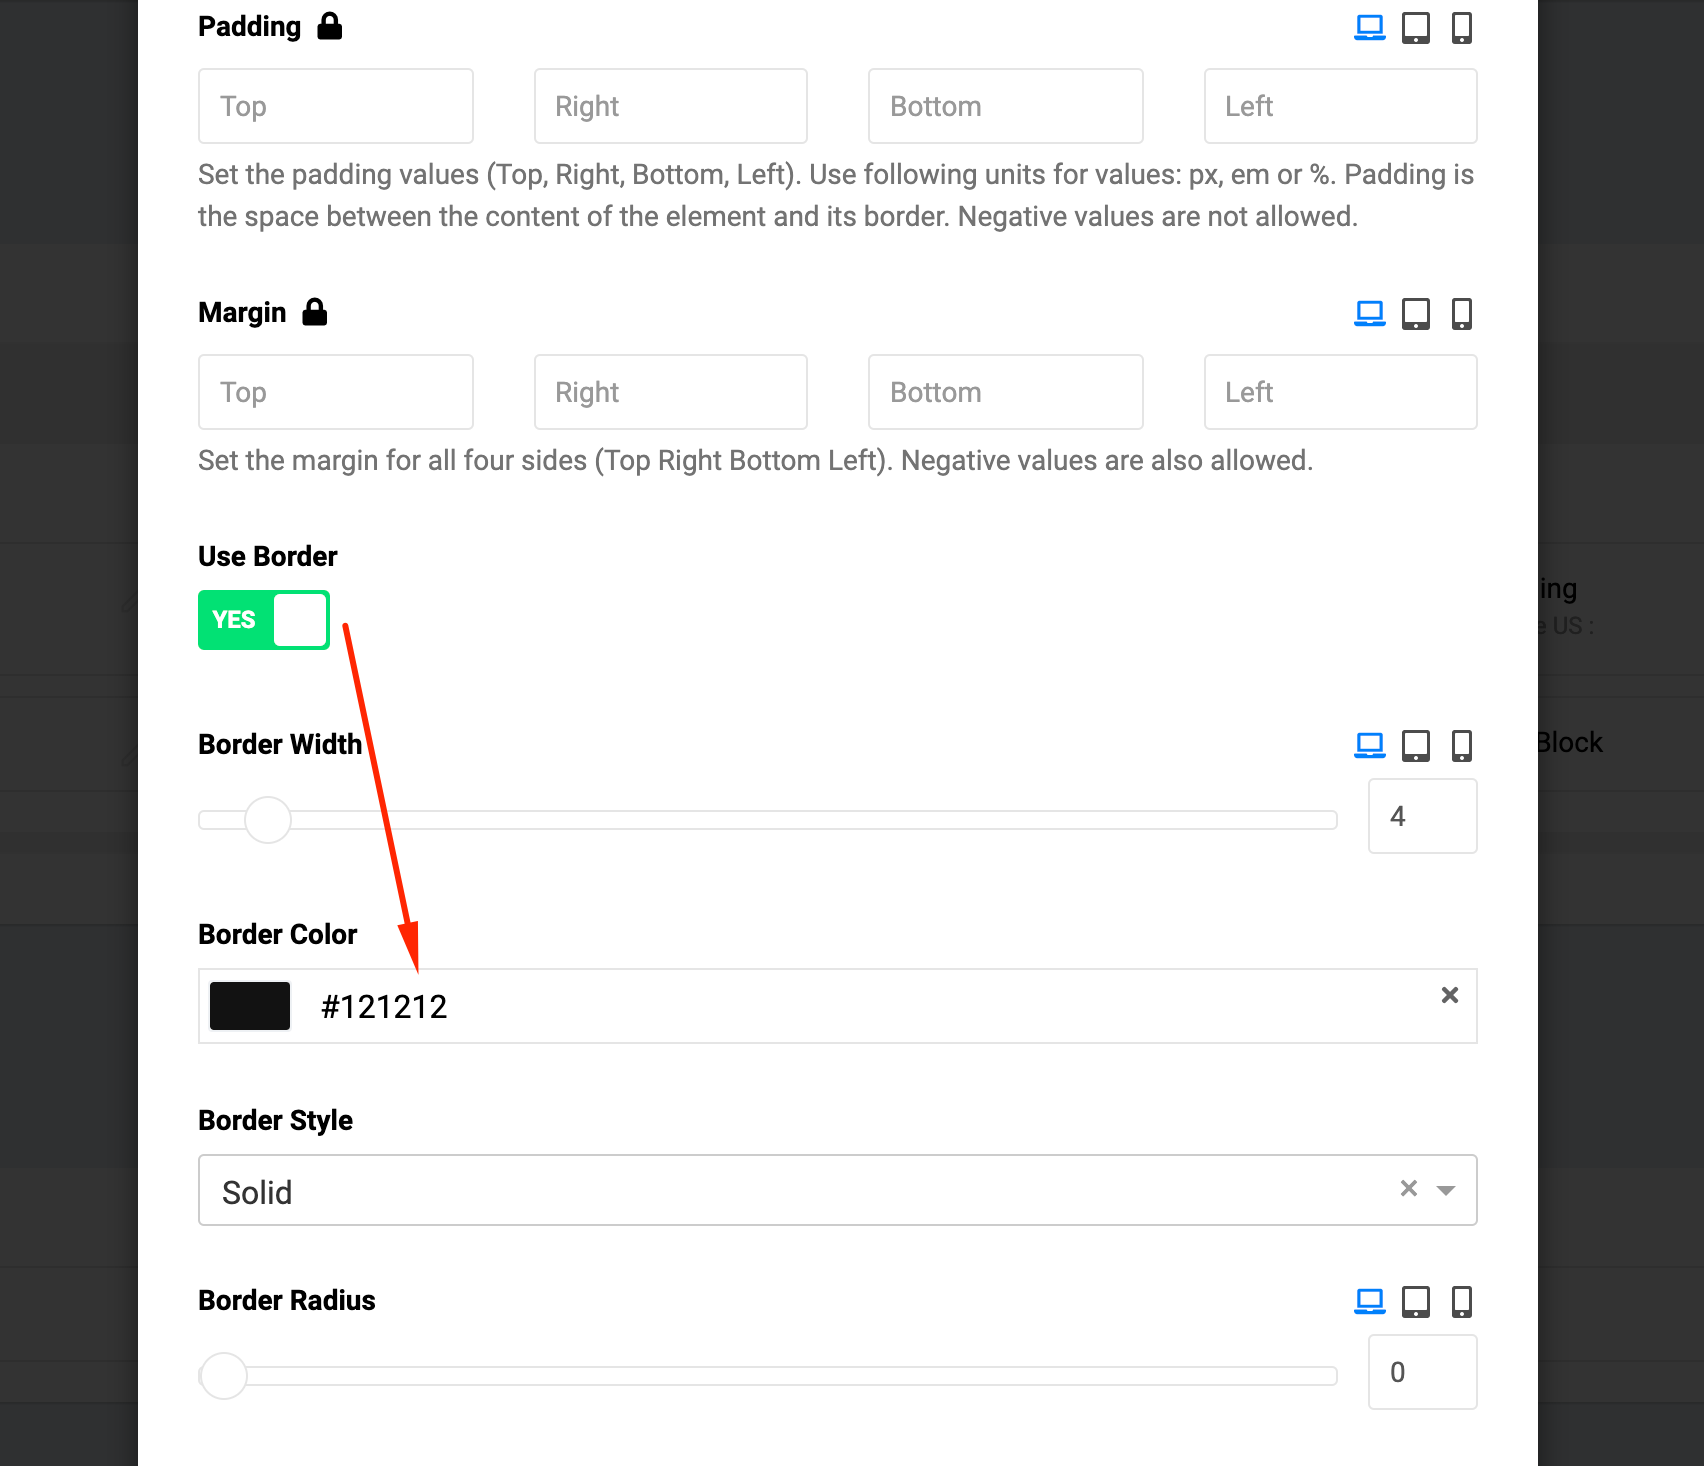Click the Margin Bottom input field

pos(1005,392)
